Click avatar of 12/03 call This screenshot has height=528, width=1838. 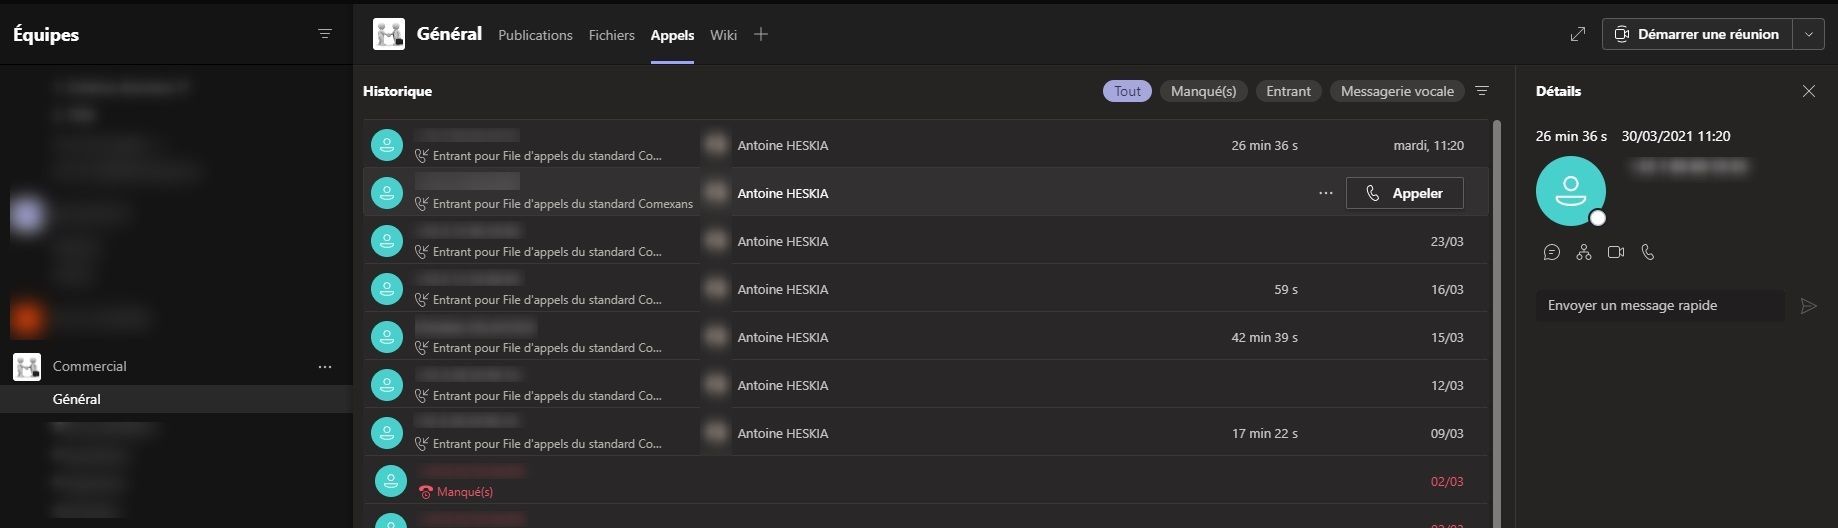click(x=387, y=385)
